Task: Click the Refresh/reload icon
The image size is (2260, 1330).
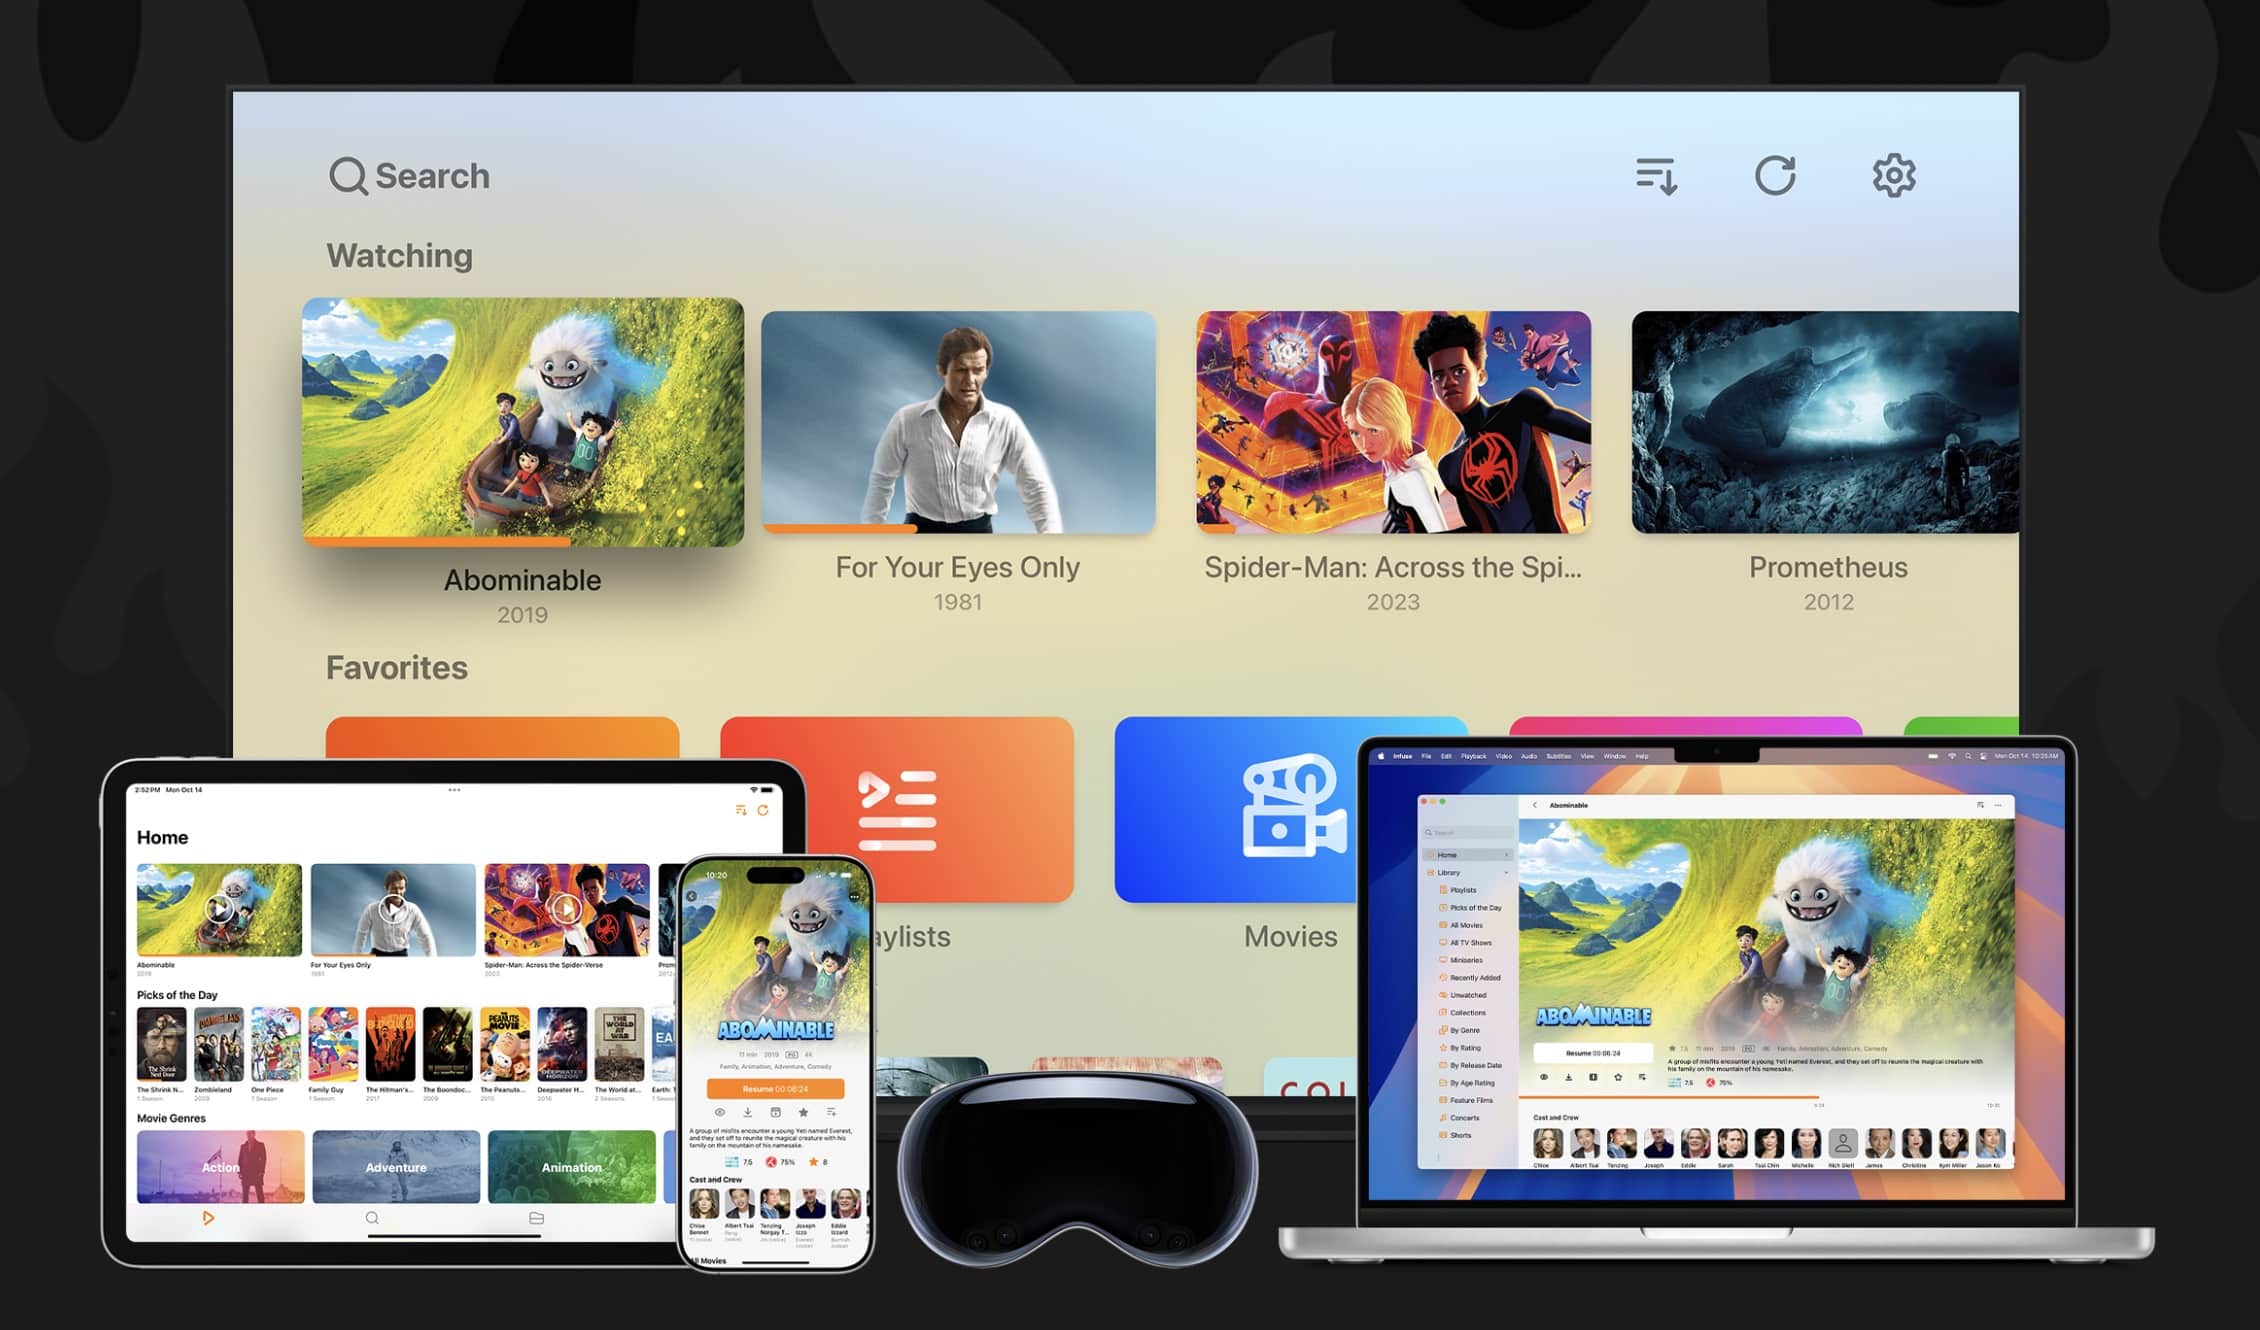Action: point(1774,176)
